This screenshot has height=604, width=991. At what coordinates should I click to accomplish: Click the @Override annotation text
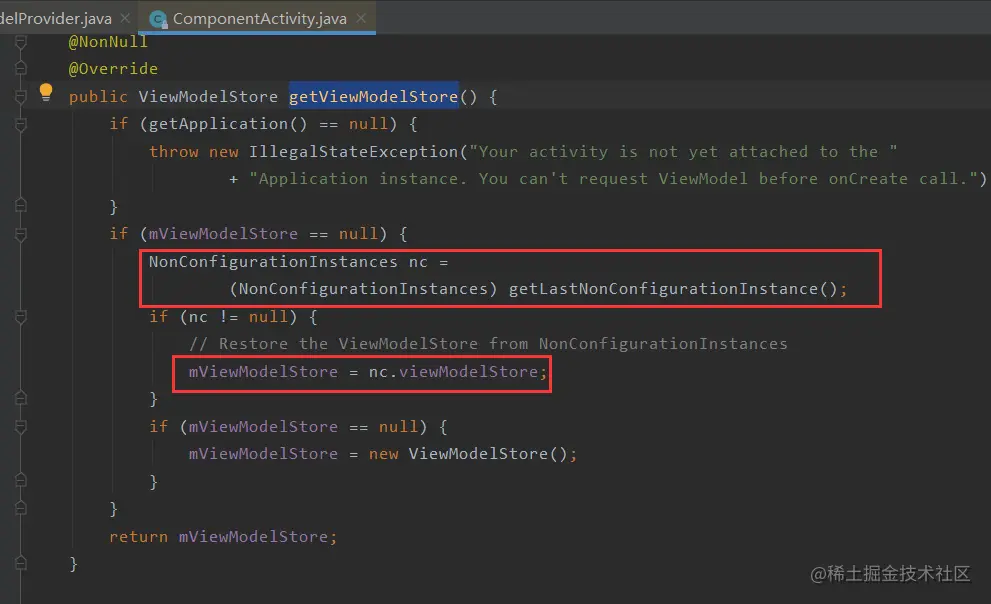coord(113,68)
